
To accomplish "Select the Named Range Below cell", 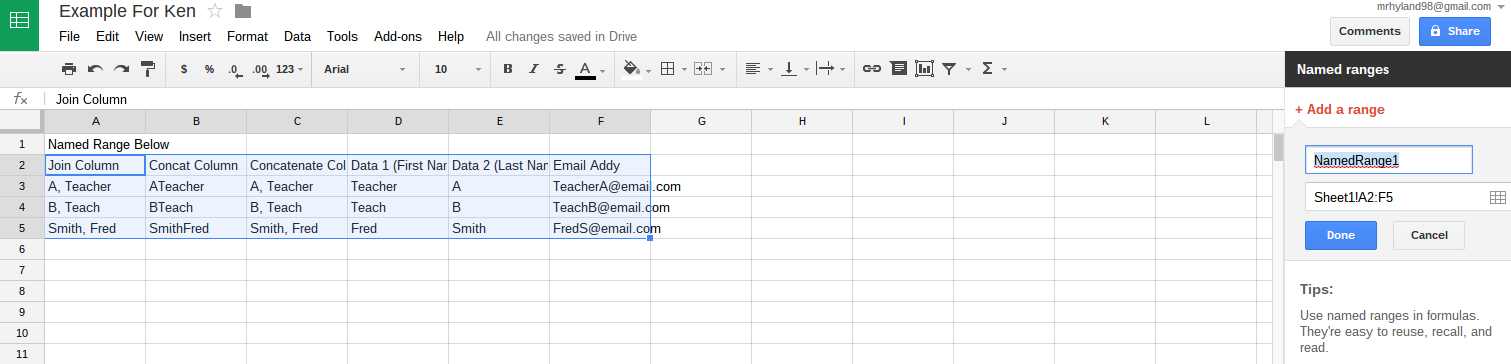I will (x=95, y=144).
